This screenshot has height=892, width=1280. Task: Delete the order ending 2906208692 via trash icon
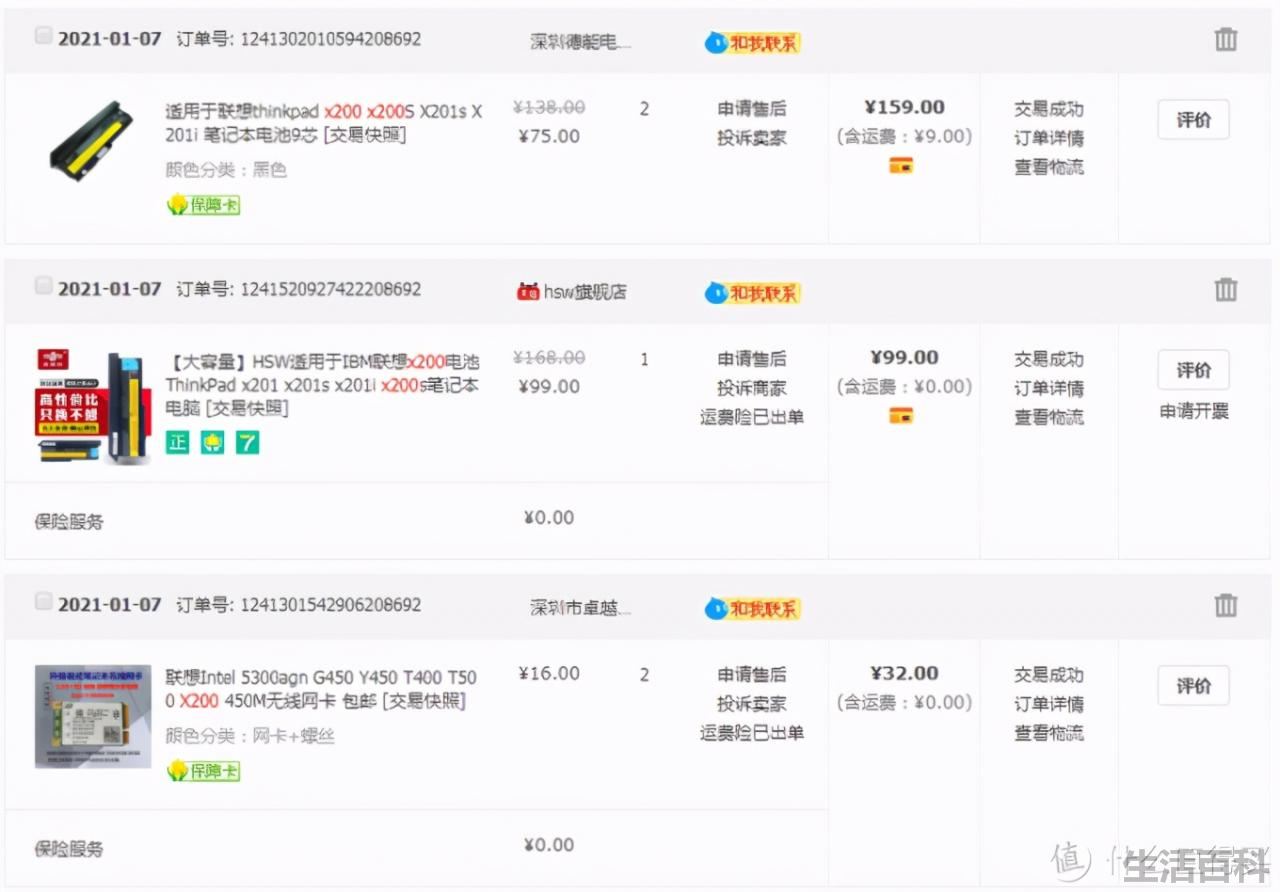(x=1225, y=605)
